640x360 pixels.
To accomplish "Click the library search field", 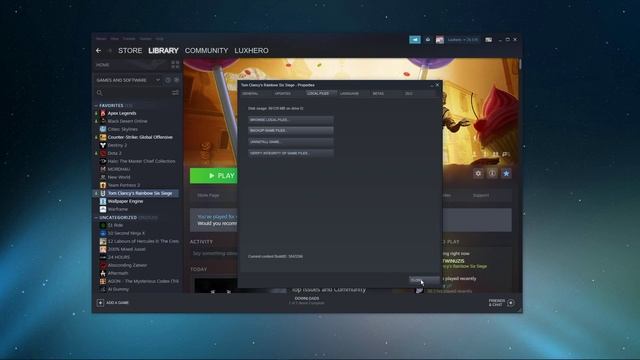I will point(133,93).
